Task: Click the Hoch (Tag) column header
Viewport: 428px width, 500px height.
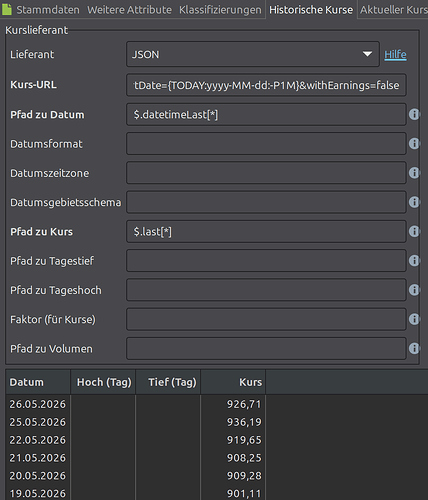Action: (x=103, y=382)
